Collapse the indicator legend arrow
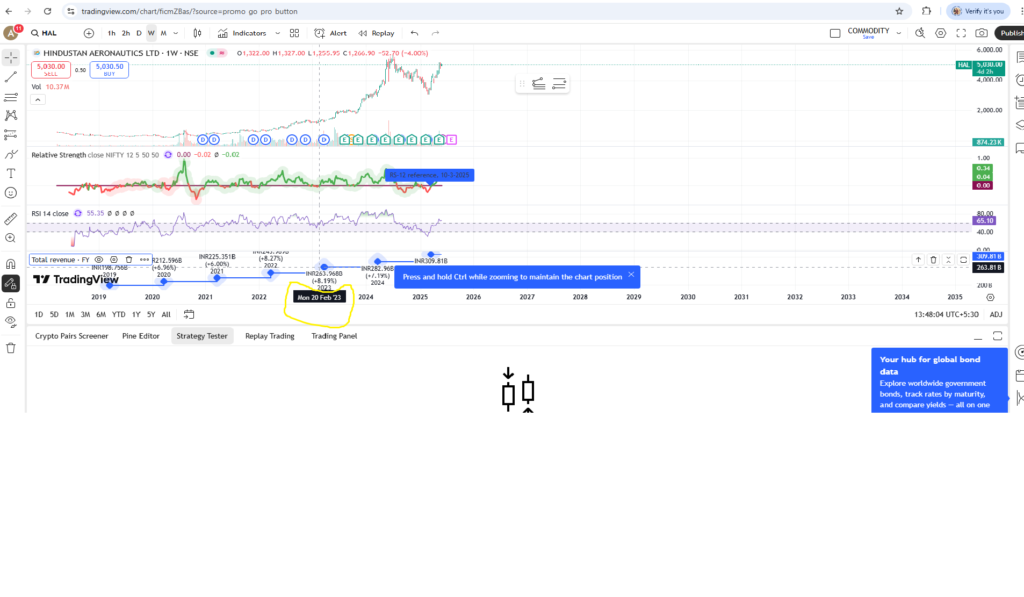 pyautogui.click(x=38, y=99)
